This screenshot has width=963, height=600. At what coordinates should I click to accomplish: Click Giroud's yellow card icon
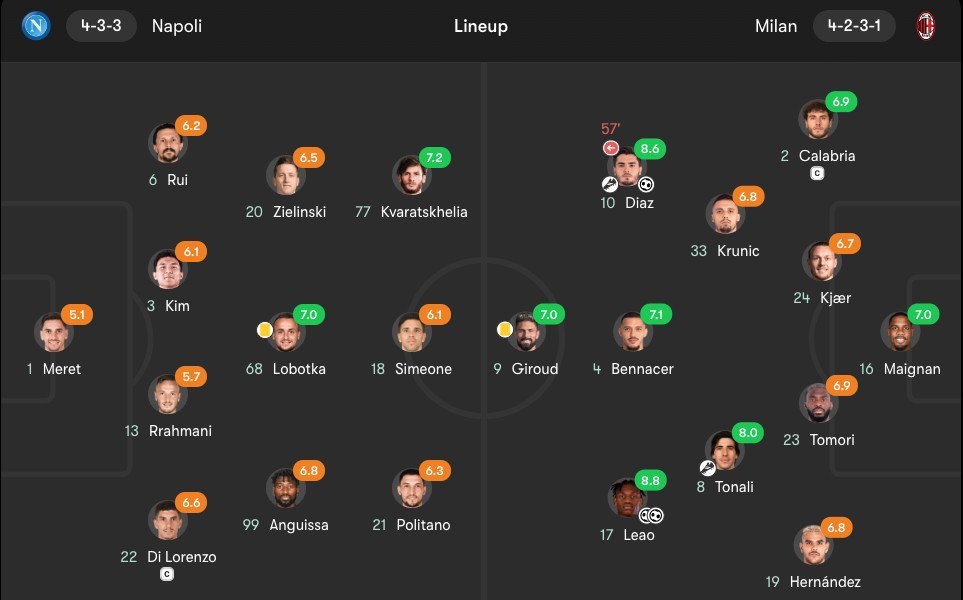point(505,328)
